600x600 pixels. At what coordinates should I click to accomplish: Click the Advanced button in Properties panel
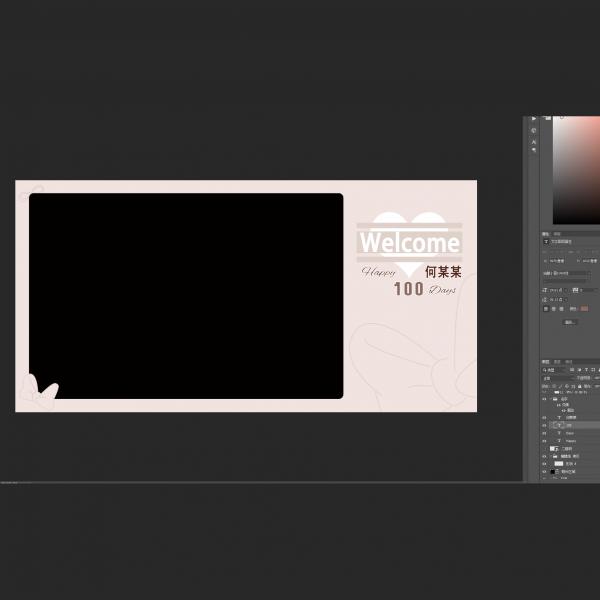pyautogui.click(x=570, y=322)
